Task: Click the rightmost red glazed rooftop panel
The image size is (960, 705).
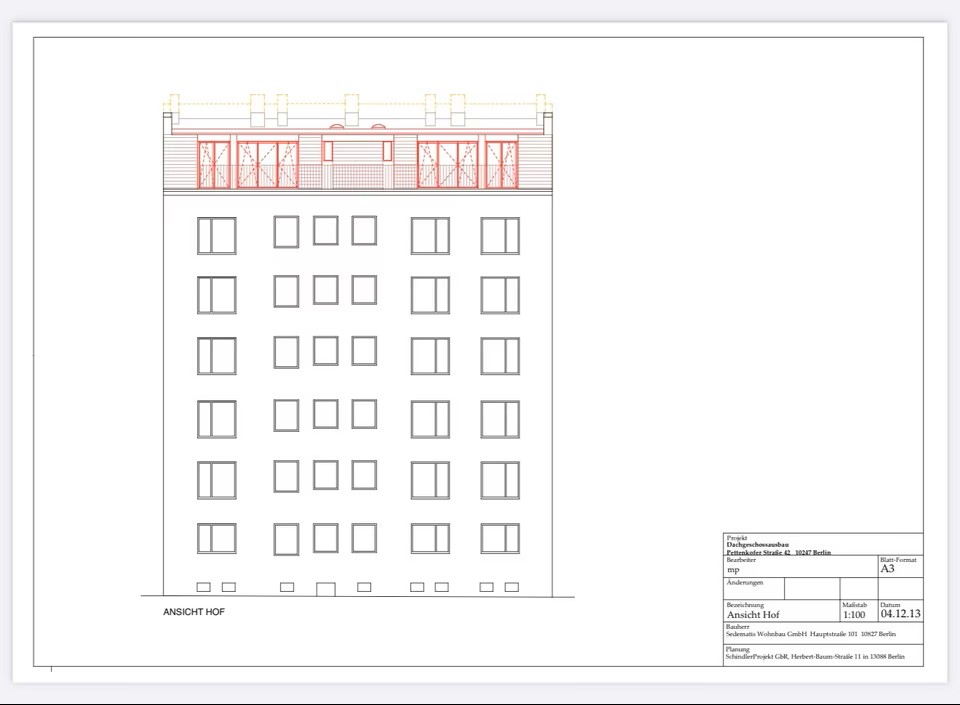Action: 501,164
